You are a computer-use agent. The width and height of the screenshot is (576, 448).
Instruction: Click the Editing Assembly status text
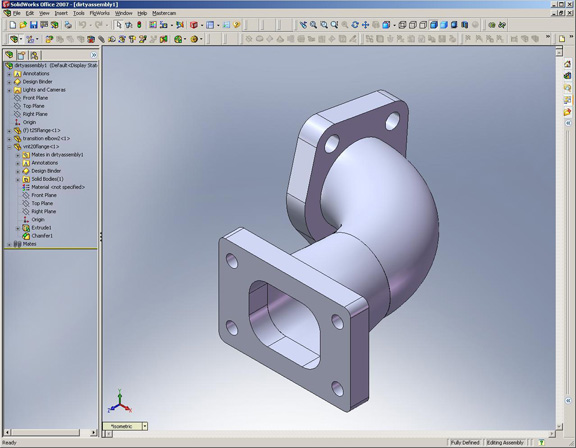[x=505, y=442]
